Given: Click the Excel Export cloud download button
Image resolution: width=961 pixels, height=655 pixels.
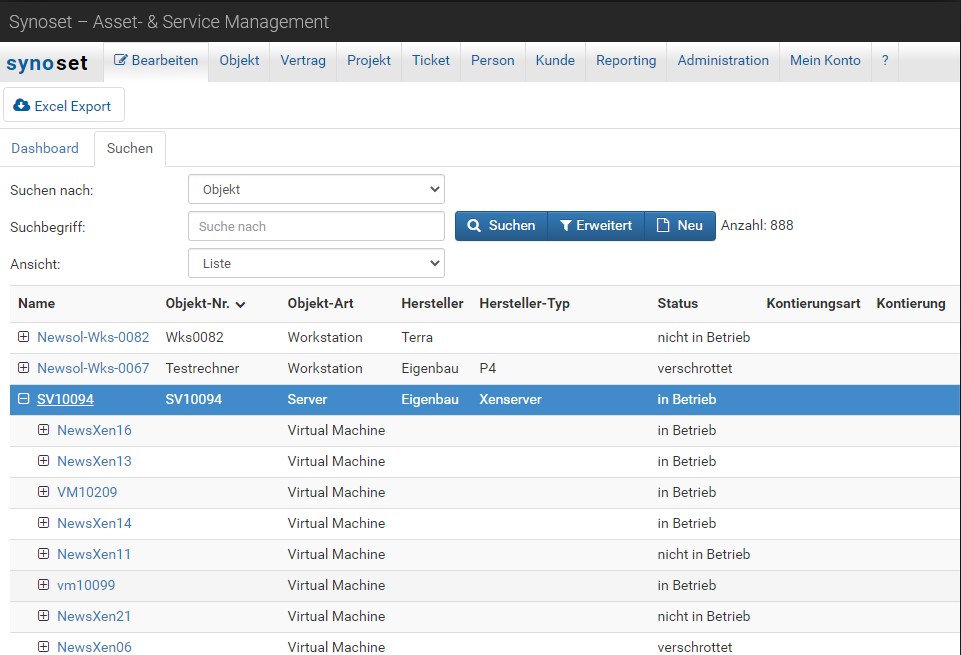Looking at the screenshot, I should [x=63, y=106].
